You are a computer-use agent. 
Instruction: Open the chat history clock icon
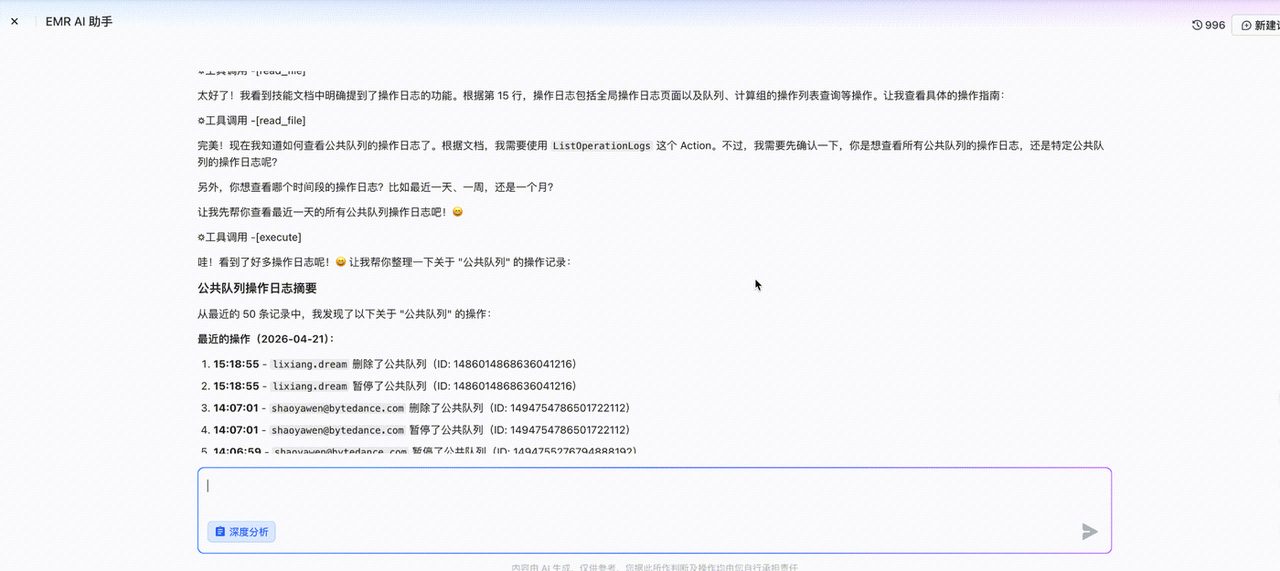coord(1198,25)
